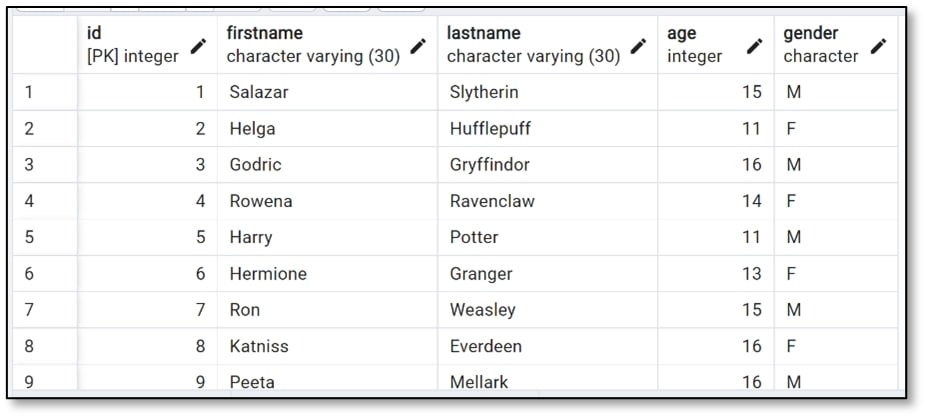Click the lastname cell containing Weasley
Image resolution: width=926 pixels, height=418 pixels.
tap(482, 310)
